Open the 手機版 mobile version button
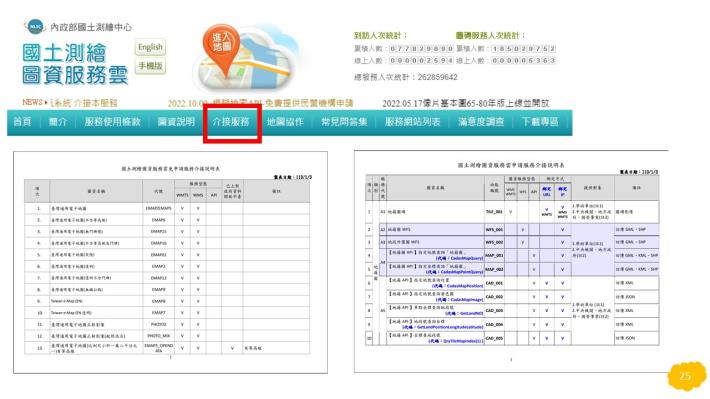The width and height of the screenshot is (710, 399). pyautogui.click(x=150, y=66)
